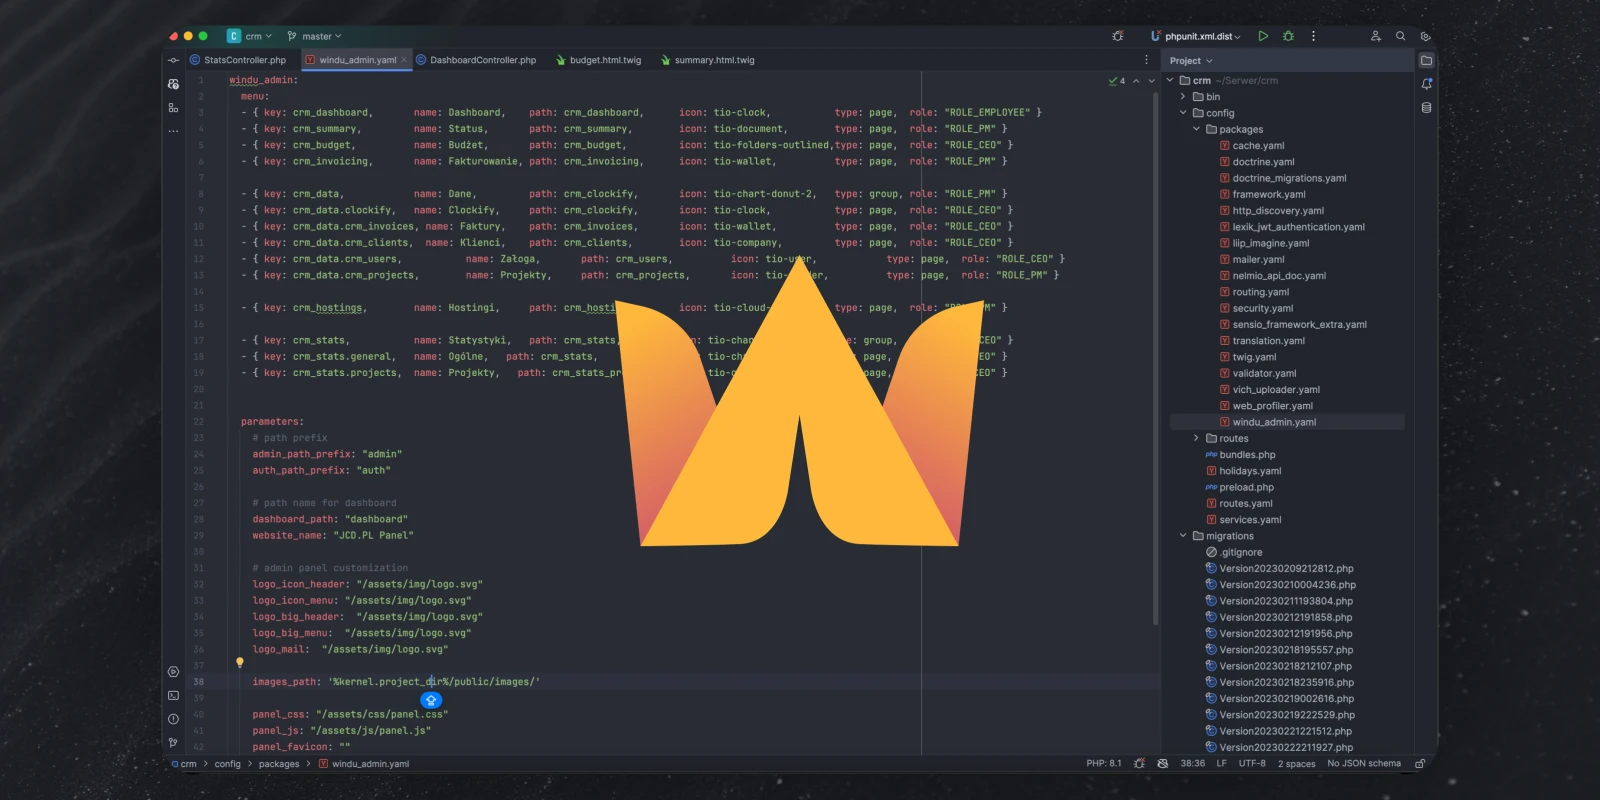
Task: Click into the images_path line in editor
Action: [675, 682]
